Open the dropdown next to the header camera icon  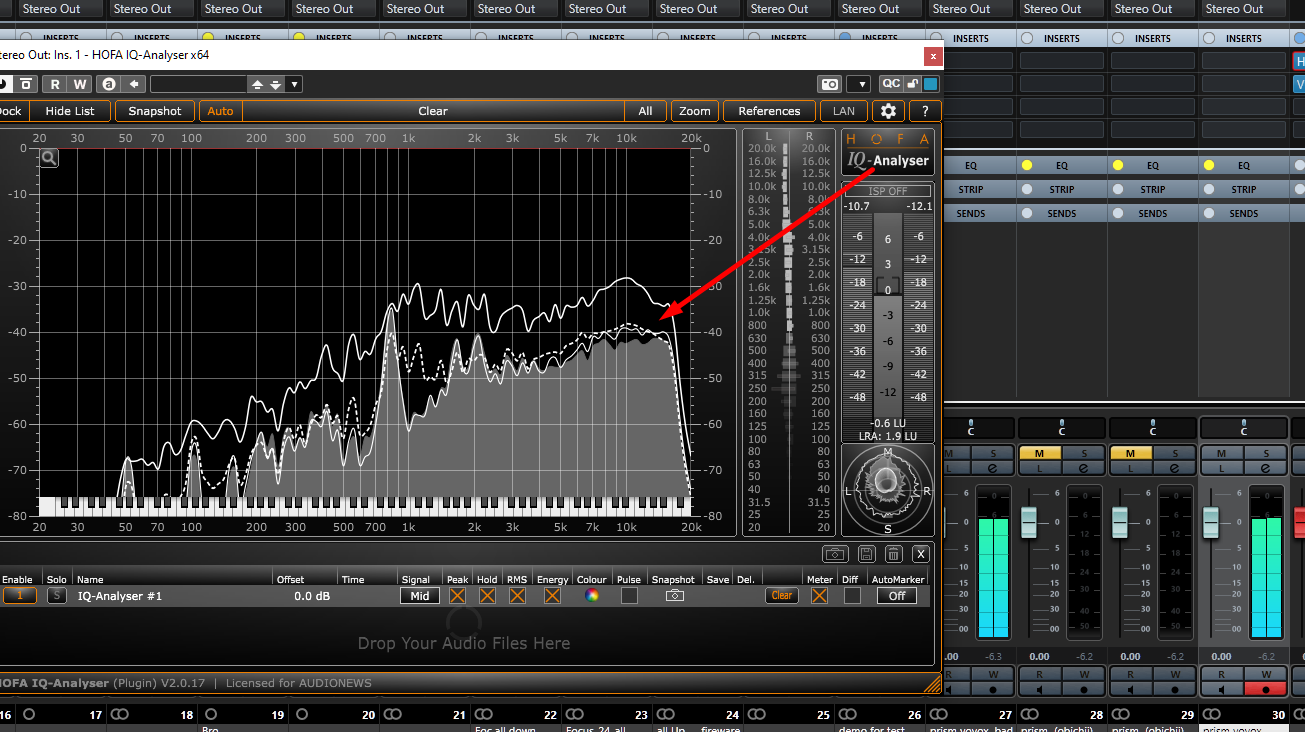(858, 84)
